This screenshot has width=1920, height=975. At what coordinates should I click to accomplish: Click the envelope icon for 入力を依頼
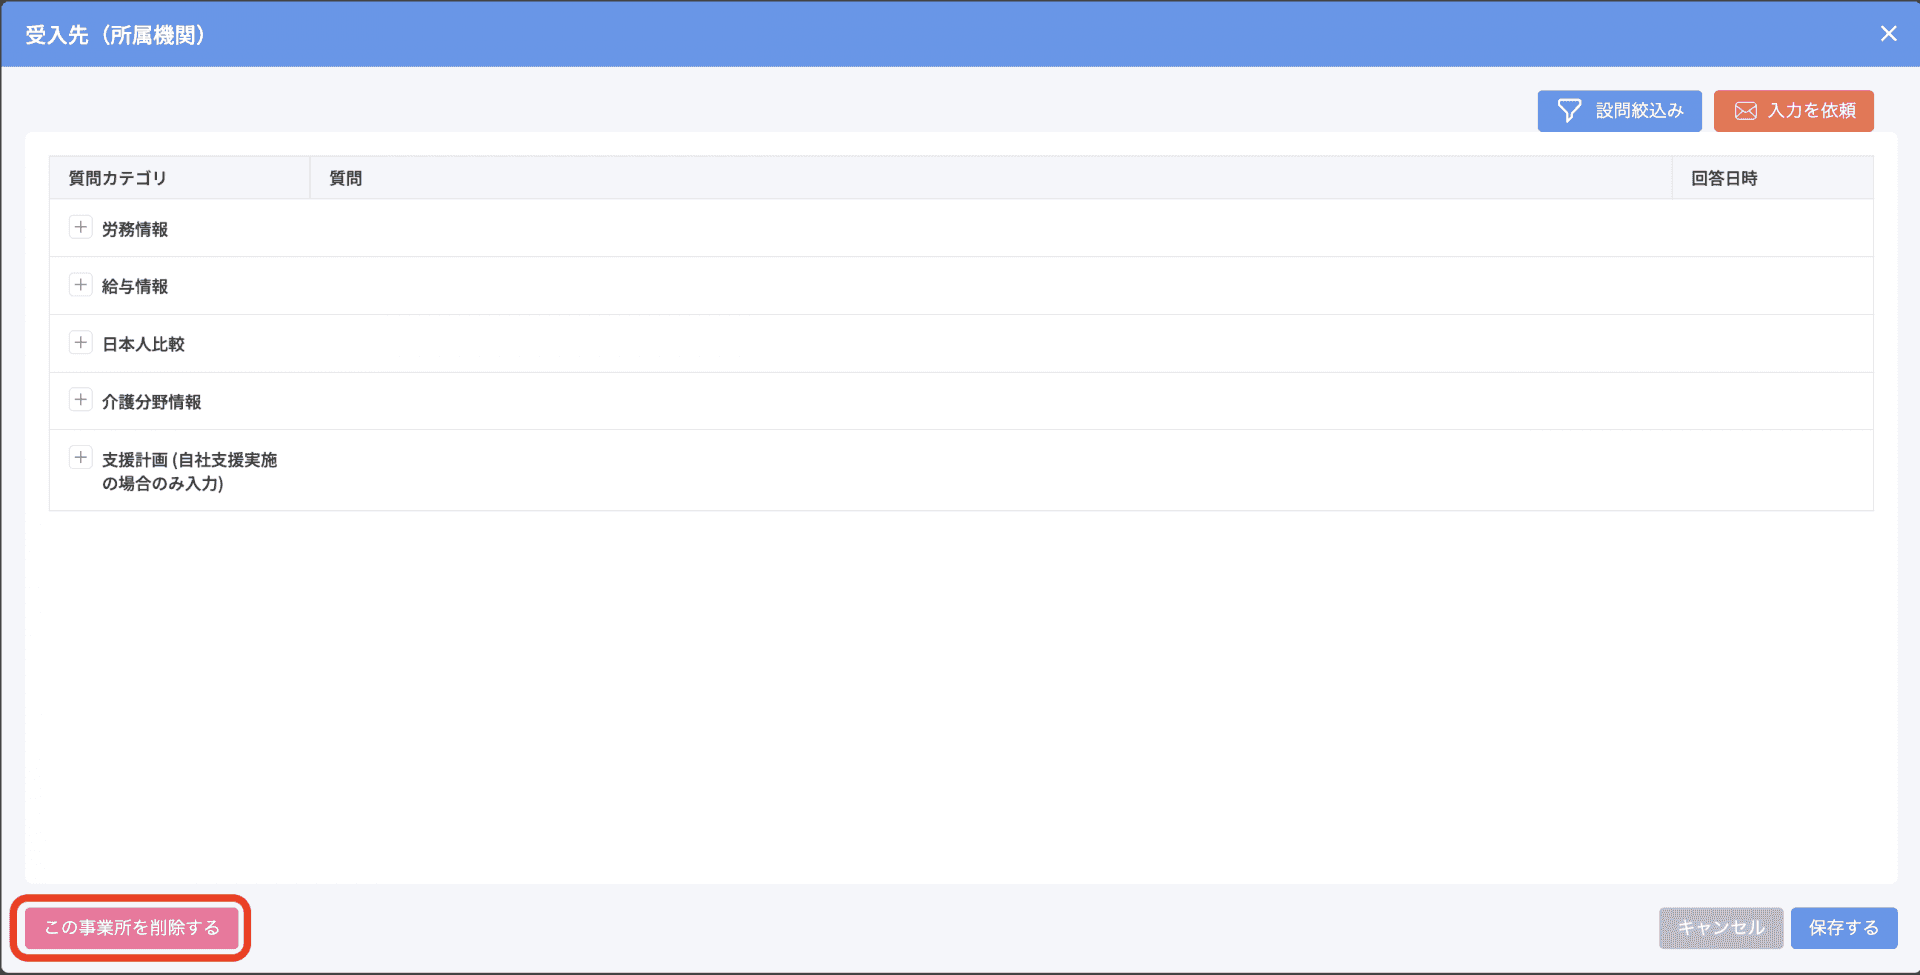tap(1745, 111)
